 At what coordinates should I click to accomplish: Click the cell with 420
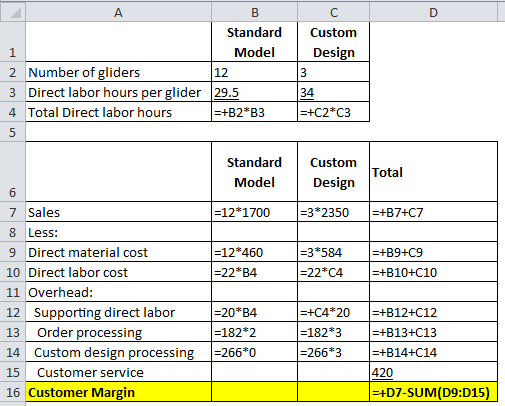[x=433, y=372]
